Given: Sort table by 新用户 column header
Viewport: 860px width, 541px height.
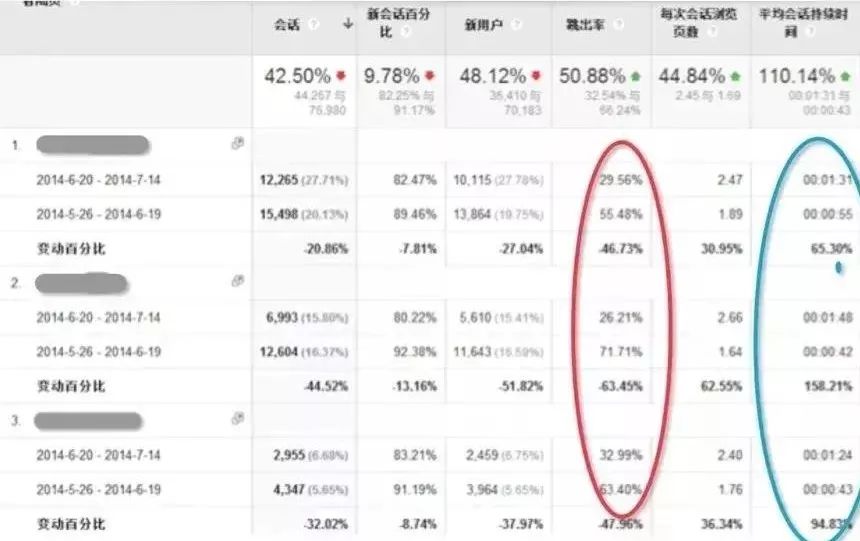Looking at the screenshot, I should pyautogui.click(x=484, y=25).
